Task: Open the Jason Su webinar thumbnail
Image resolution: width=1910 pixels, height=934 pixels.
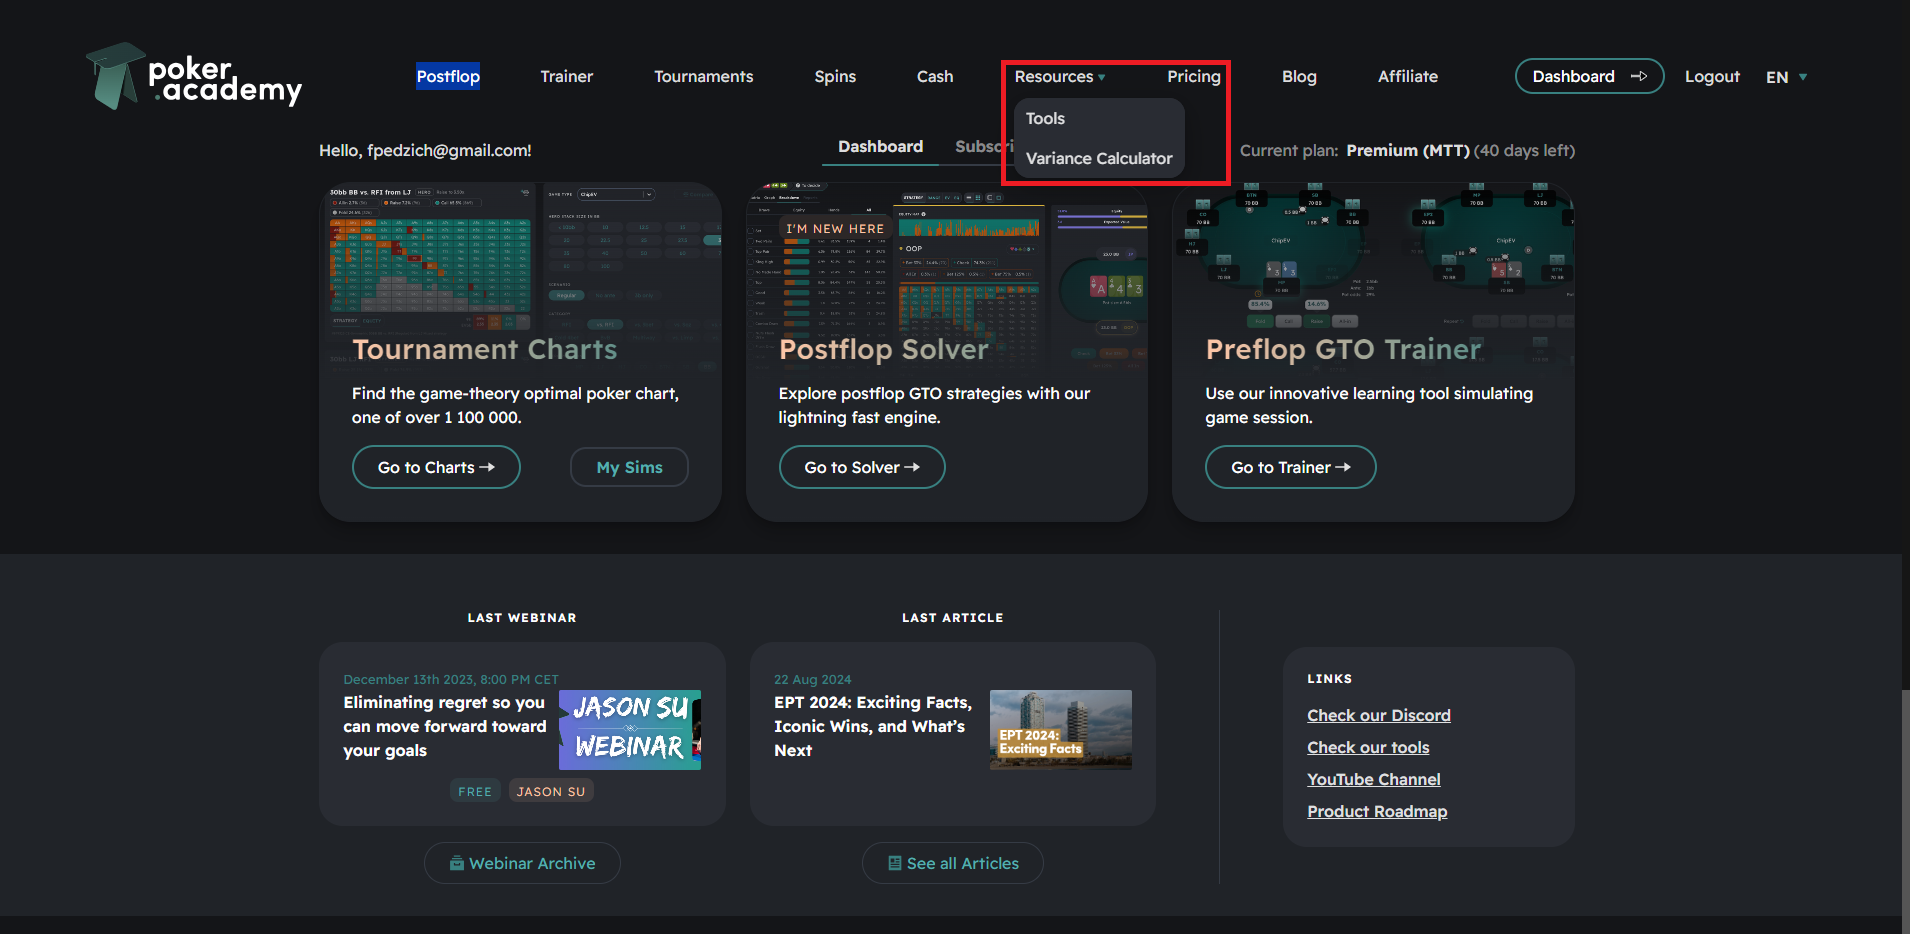Action: 629,729
